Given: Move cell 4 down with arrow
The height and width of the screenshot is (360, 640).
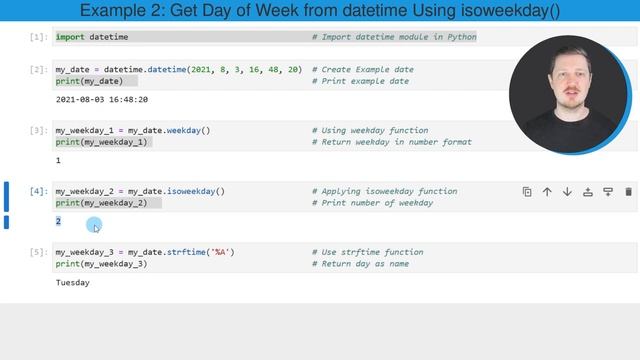Looking at the screenshot, I should pyautogui.click(x=567, y=192).
